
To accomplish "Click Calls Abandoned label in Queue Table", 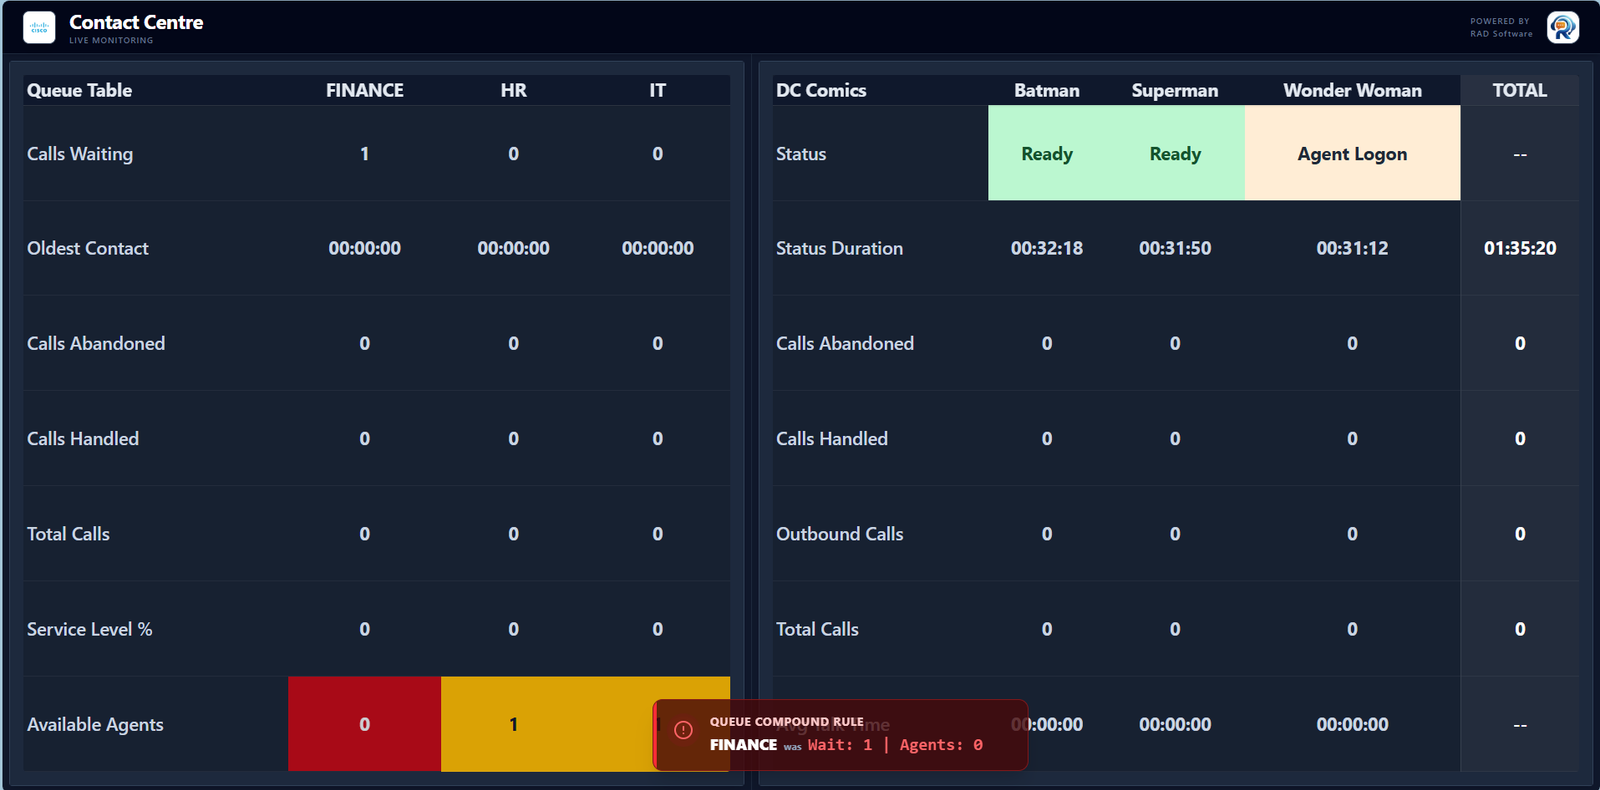I will 96,343.
